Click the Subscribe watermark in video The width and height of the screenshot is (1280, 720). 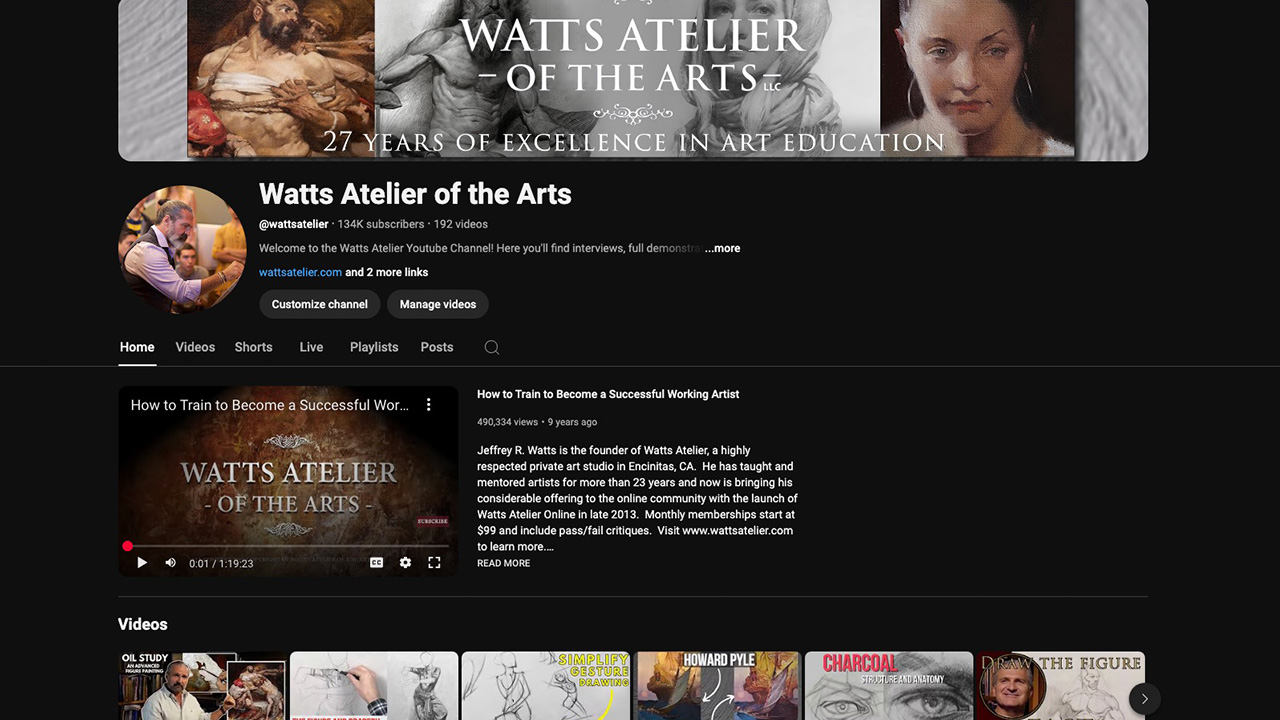point(432,521)
